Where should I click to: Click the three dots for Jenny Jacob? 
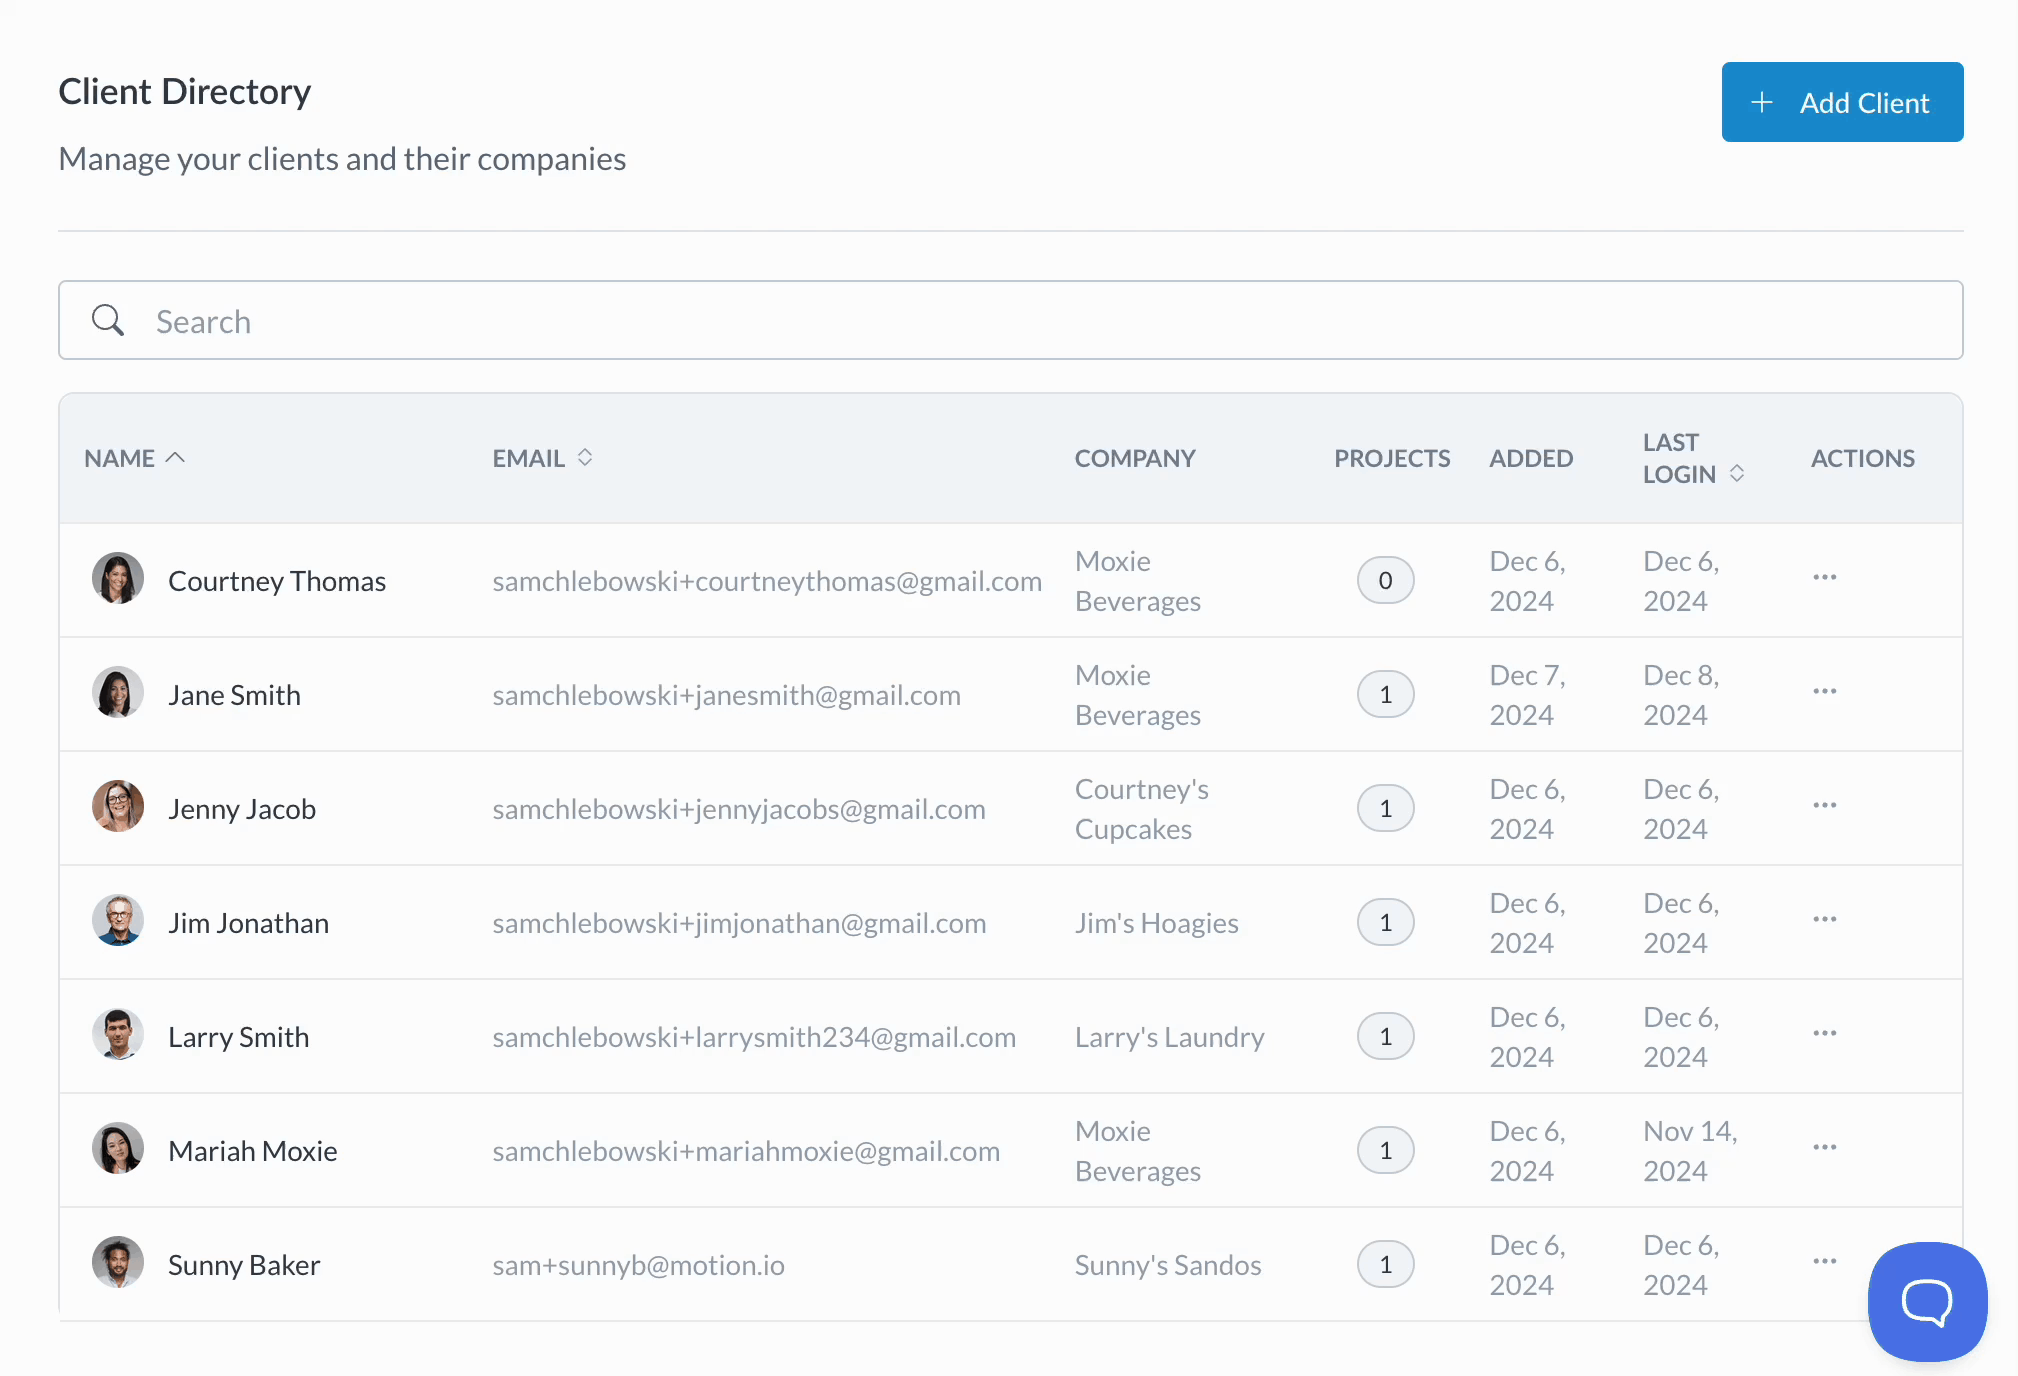1824,806
